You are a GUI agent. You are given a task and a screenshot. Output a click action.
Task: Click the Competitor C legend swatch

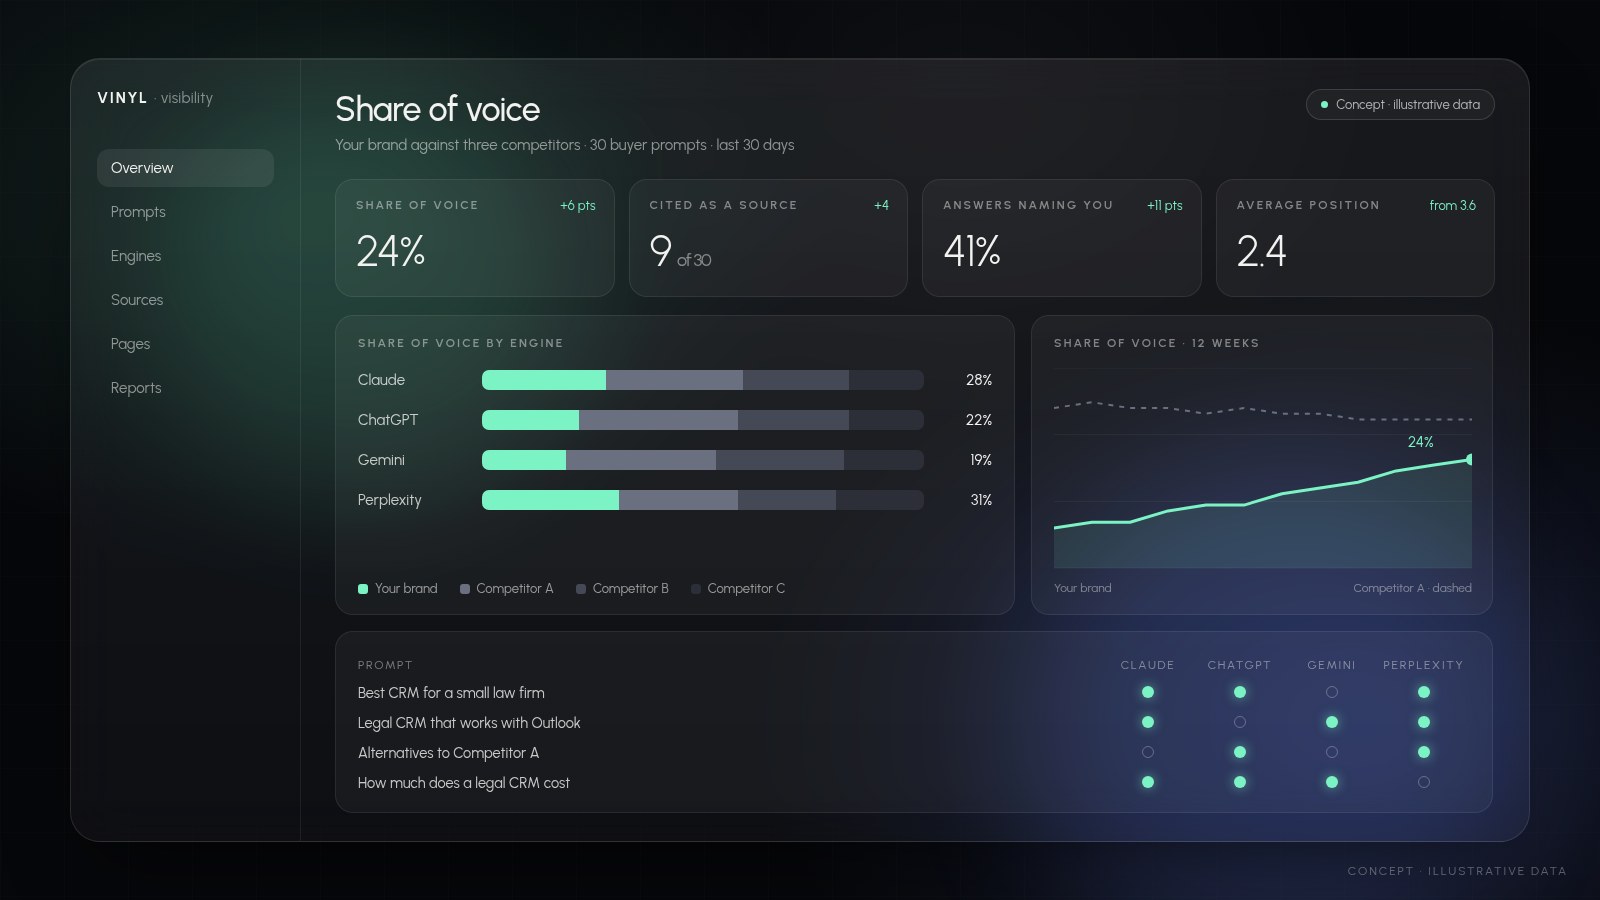696,589
